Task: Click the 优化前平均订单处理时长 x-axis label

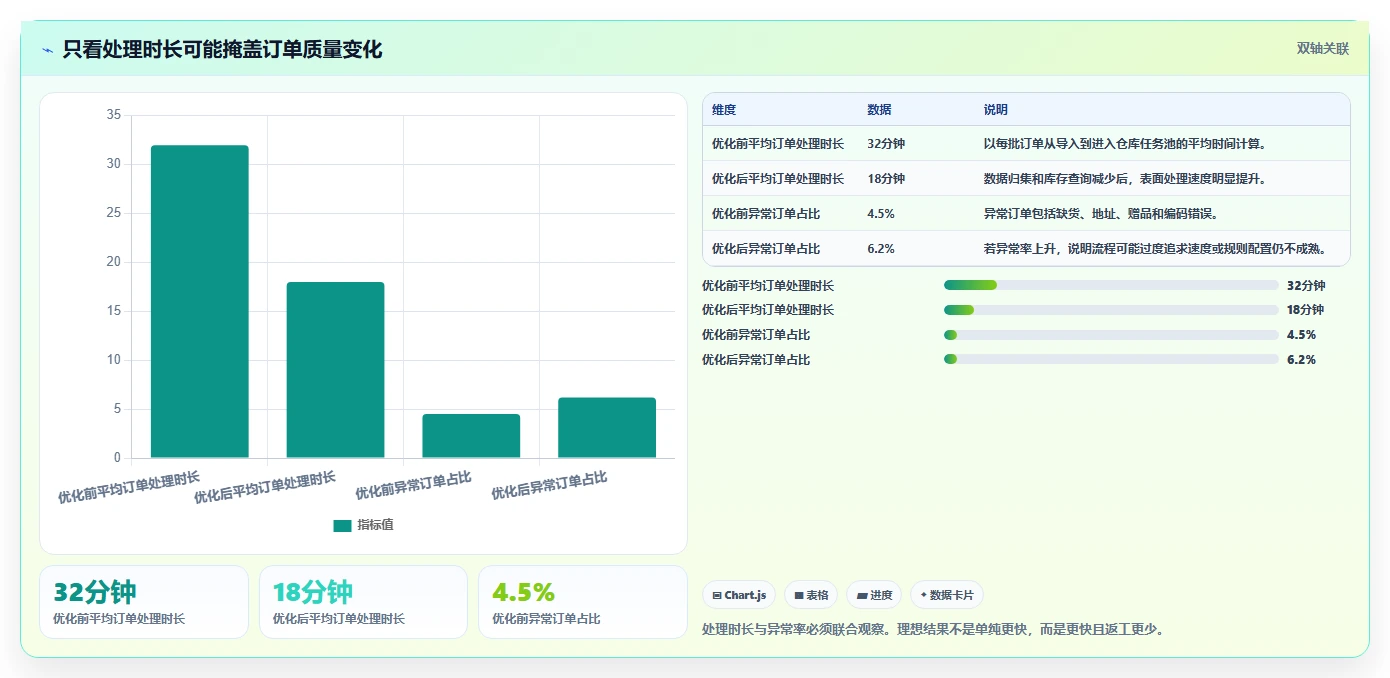Action: click(x=129, y=486)
